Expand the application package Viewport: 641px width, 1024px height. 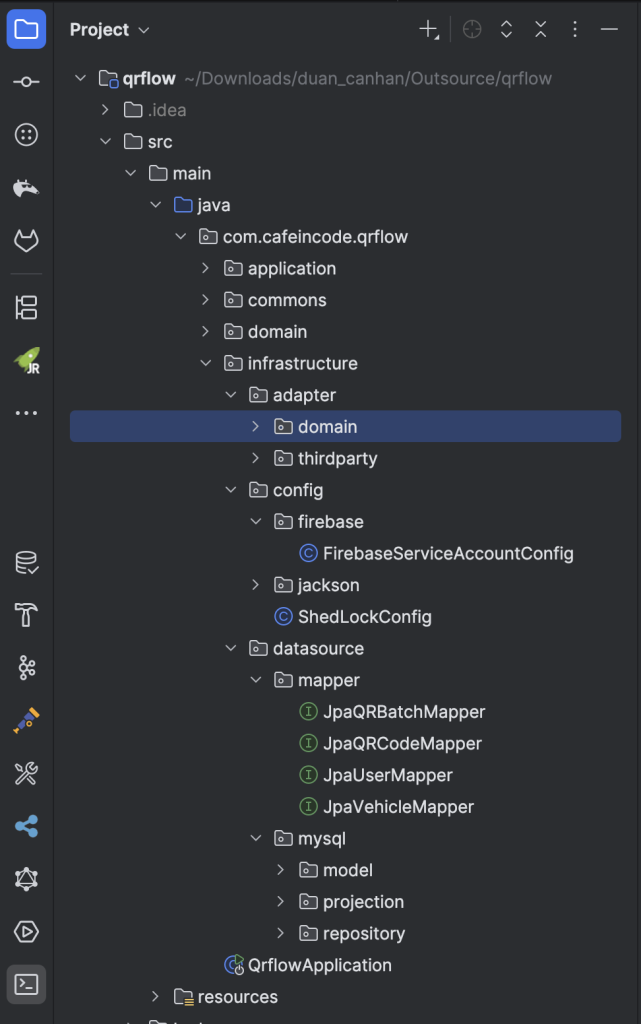tap(206, 269)
